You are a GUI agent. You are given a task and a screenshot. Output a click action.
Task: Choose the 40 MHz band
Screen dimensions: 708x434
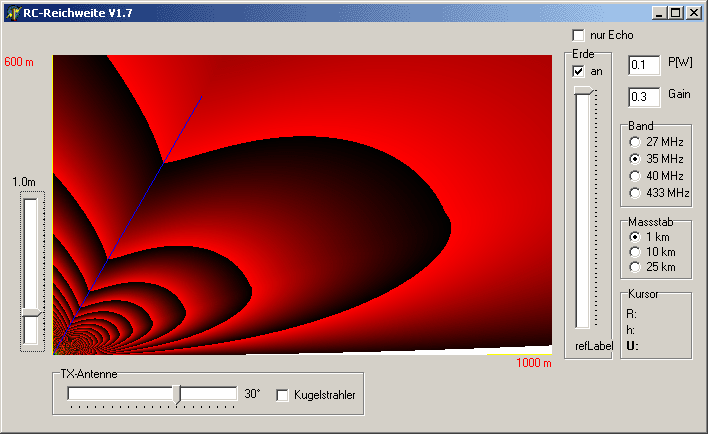click(x=634, y=176)
